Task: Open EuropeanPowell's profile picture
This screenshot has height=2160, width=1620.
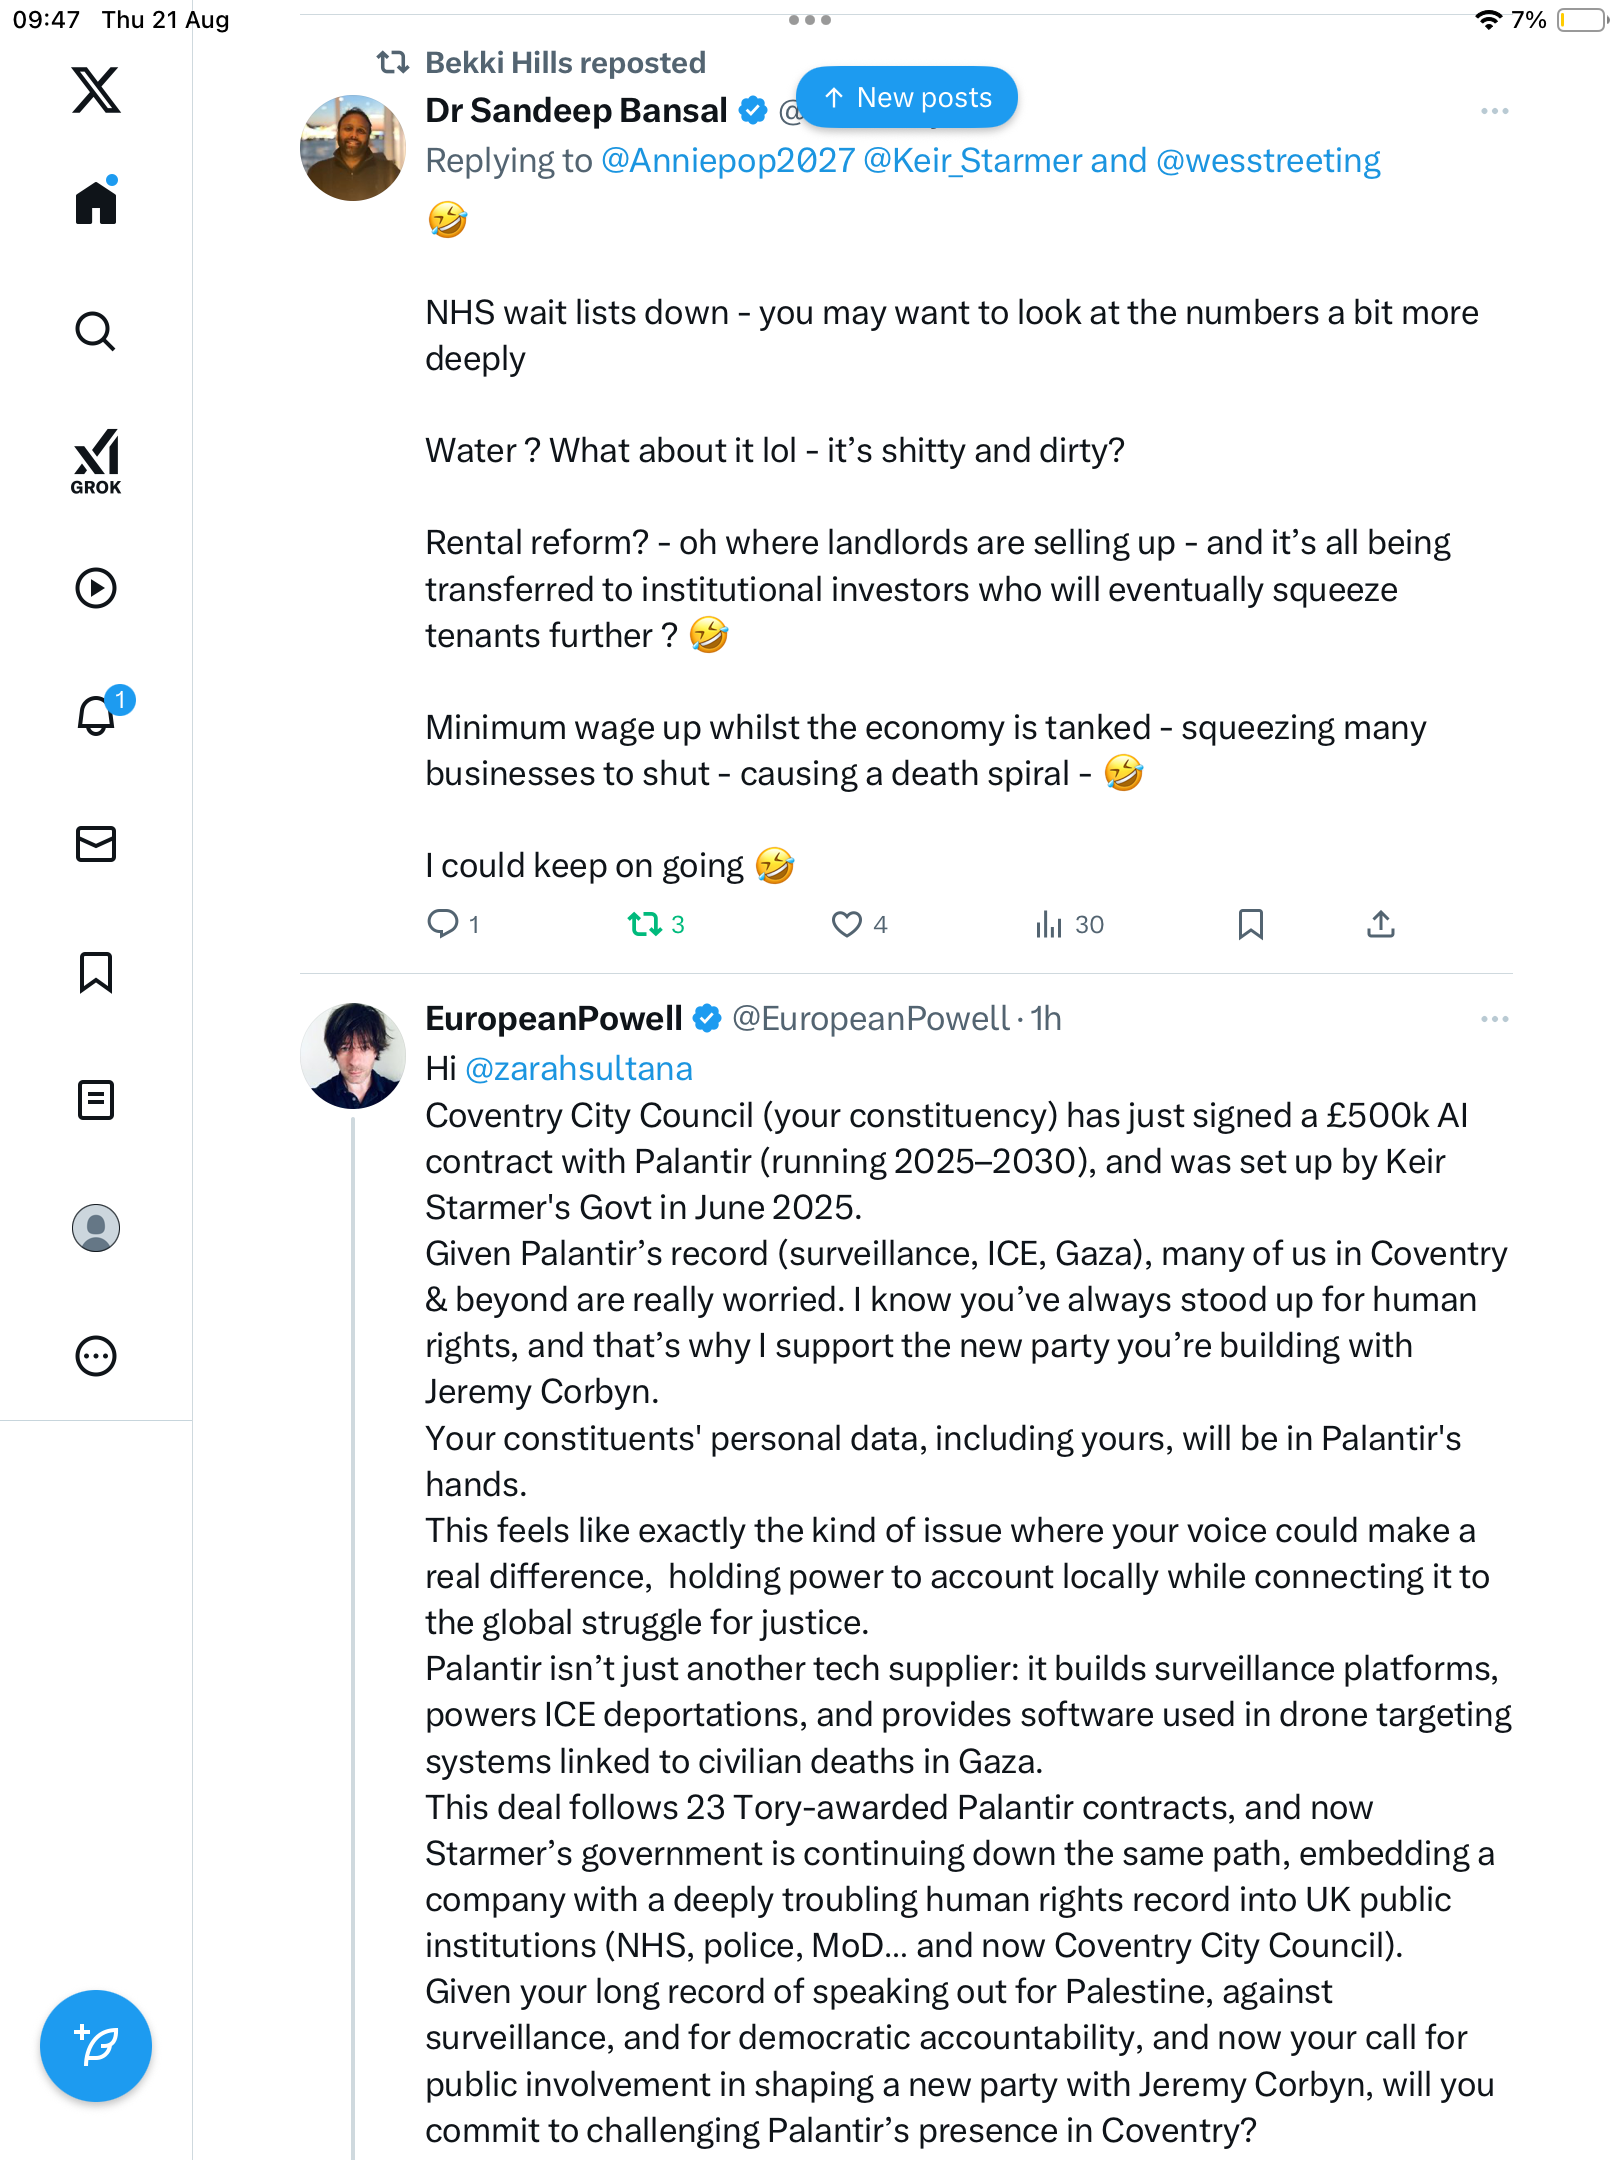Action: [353, 1056]
